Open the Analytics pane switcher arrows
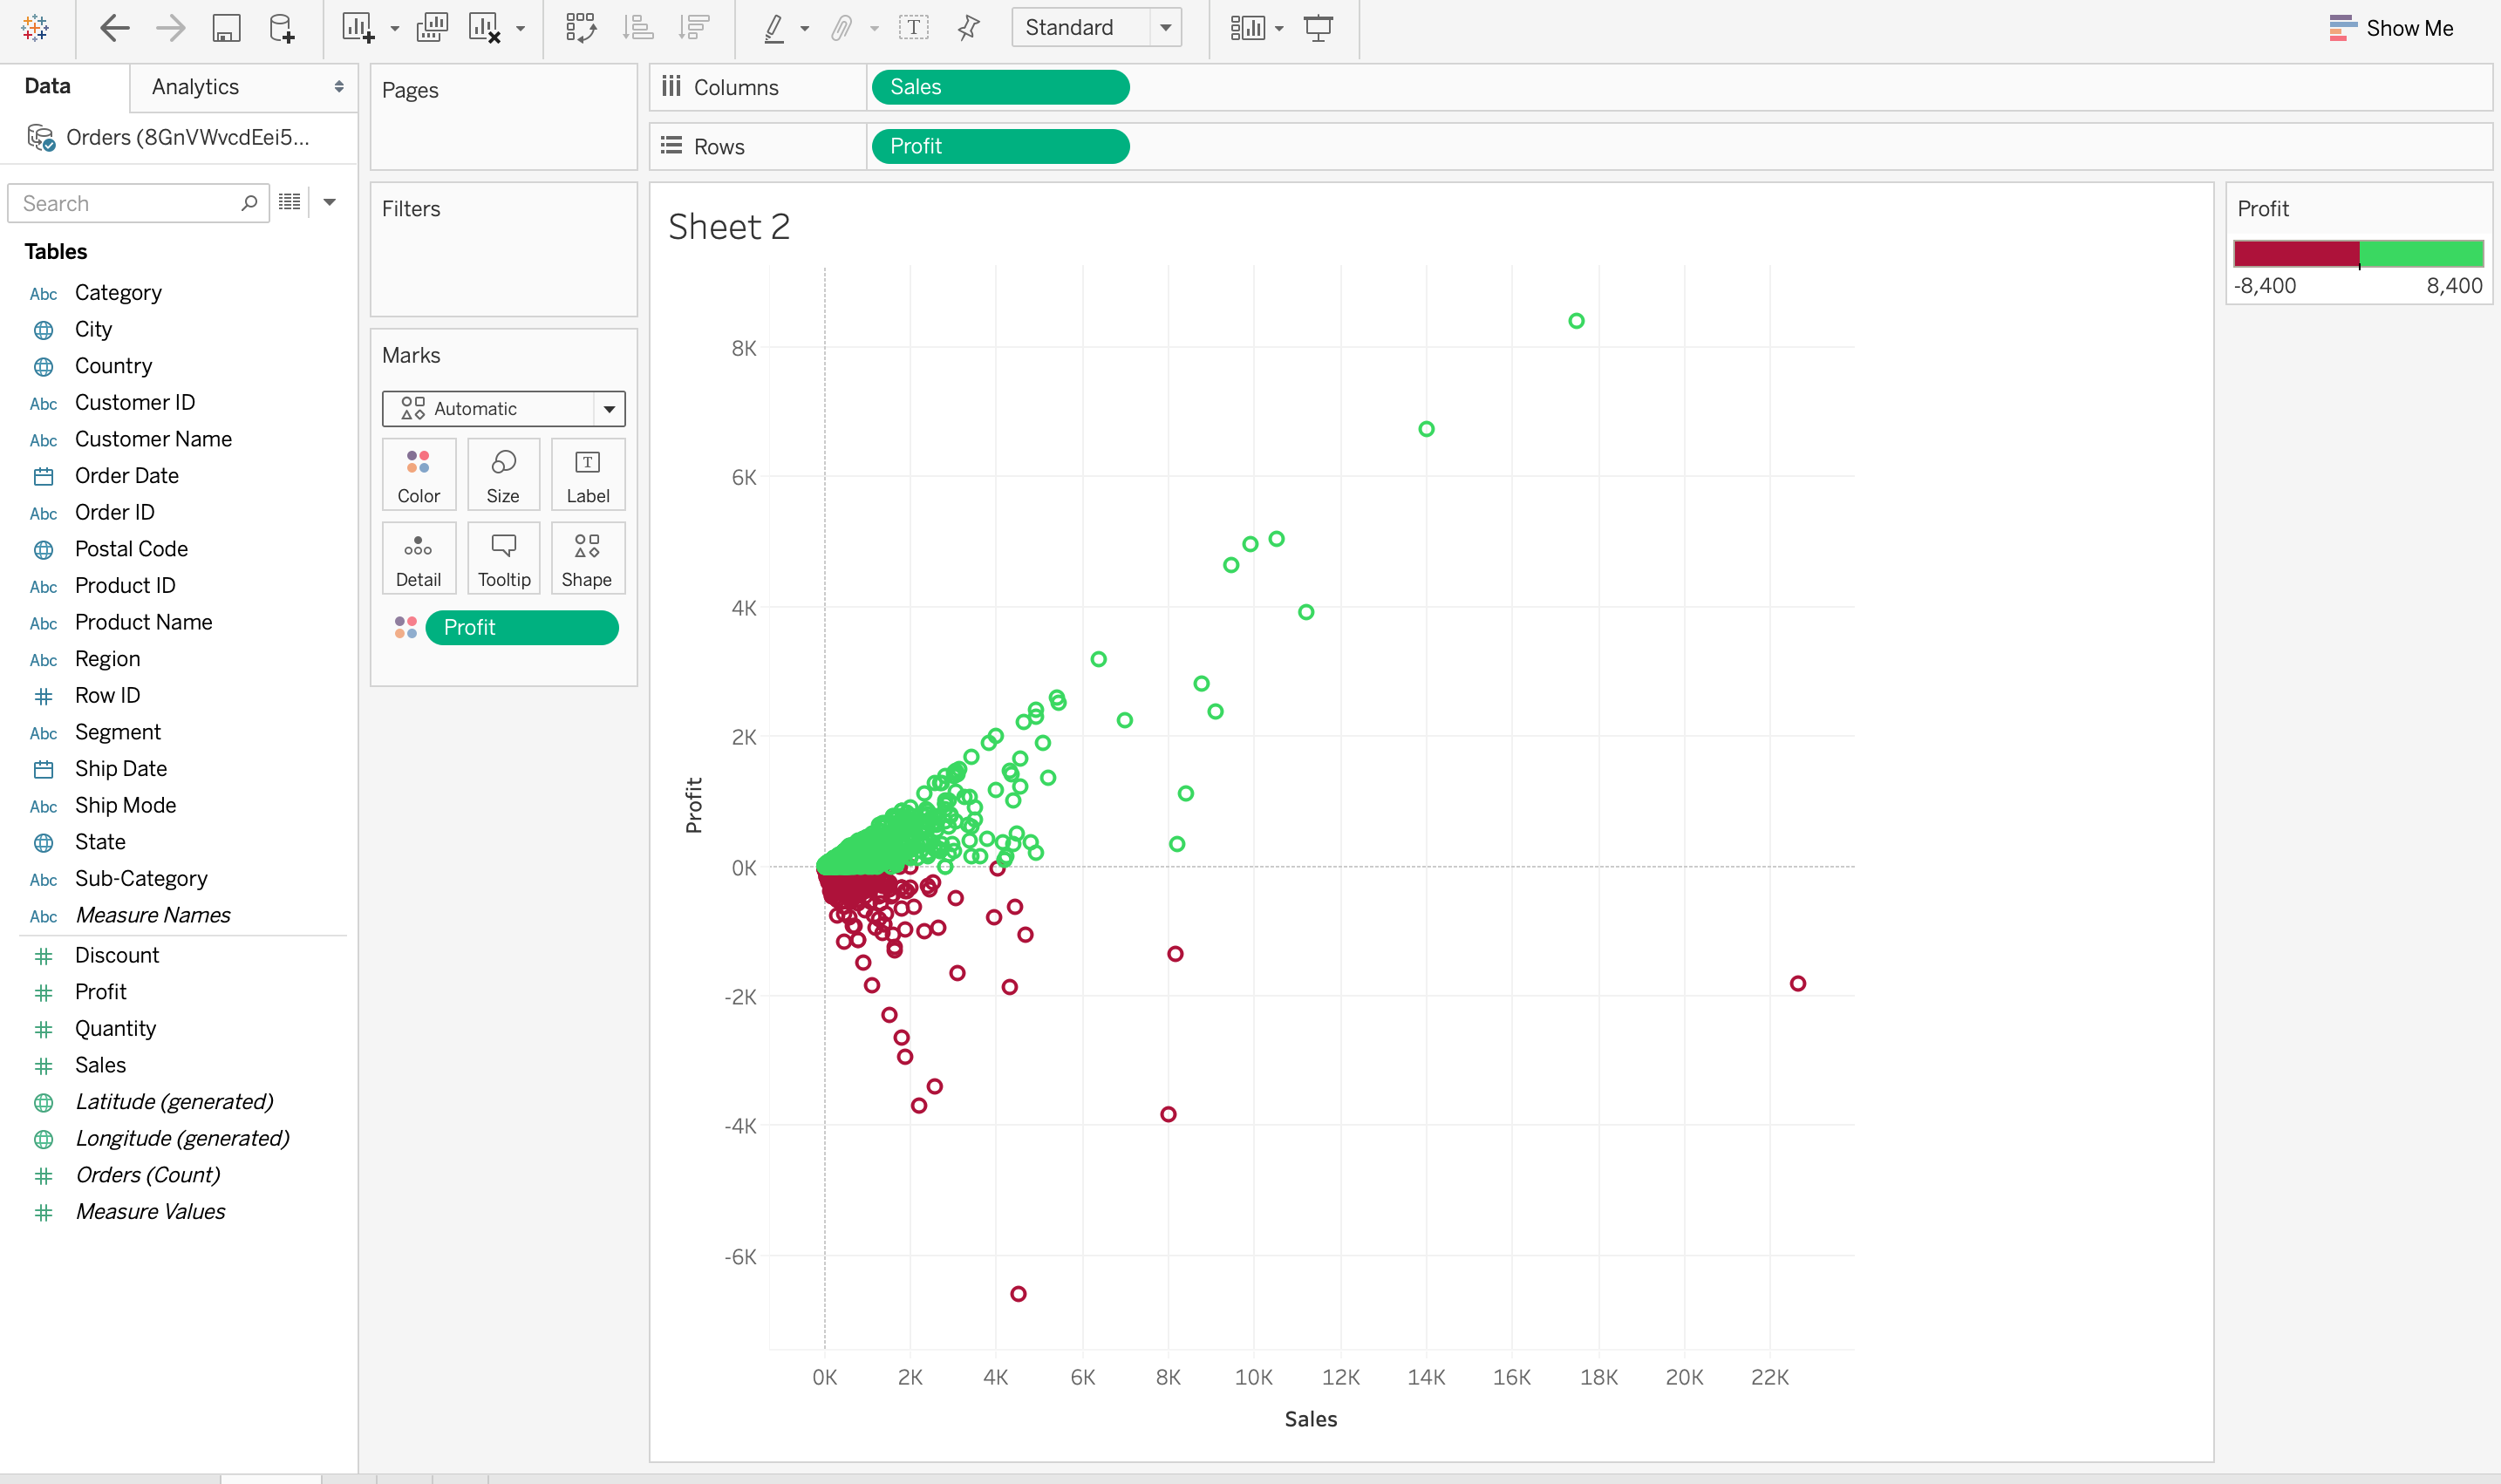2501x1484 pixels. (339, 87)
